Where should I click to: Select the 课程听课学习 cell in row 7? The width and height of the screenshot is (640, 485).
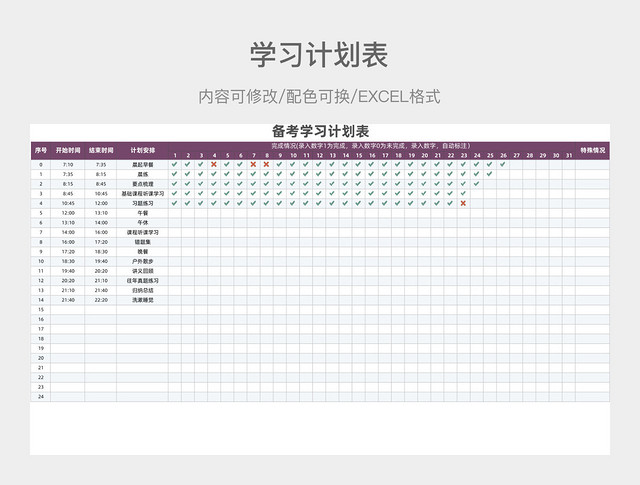pyautogui.click(x=142, y=232)
